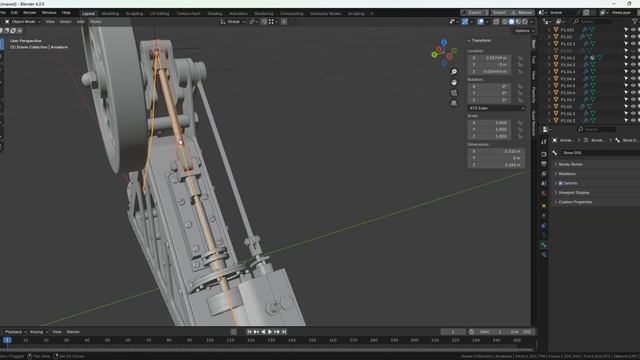
Task: Open the Tool properties tab icon
Action: coord(544,142)
